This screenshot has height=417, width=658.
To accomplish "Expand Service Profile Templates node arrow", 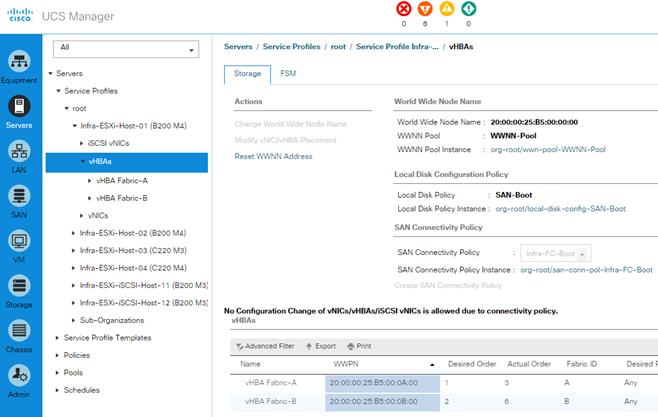I will click(57, 338).
